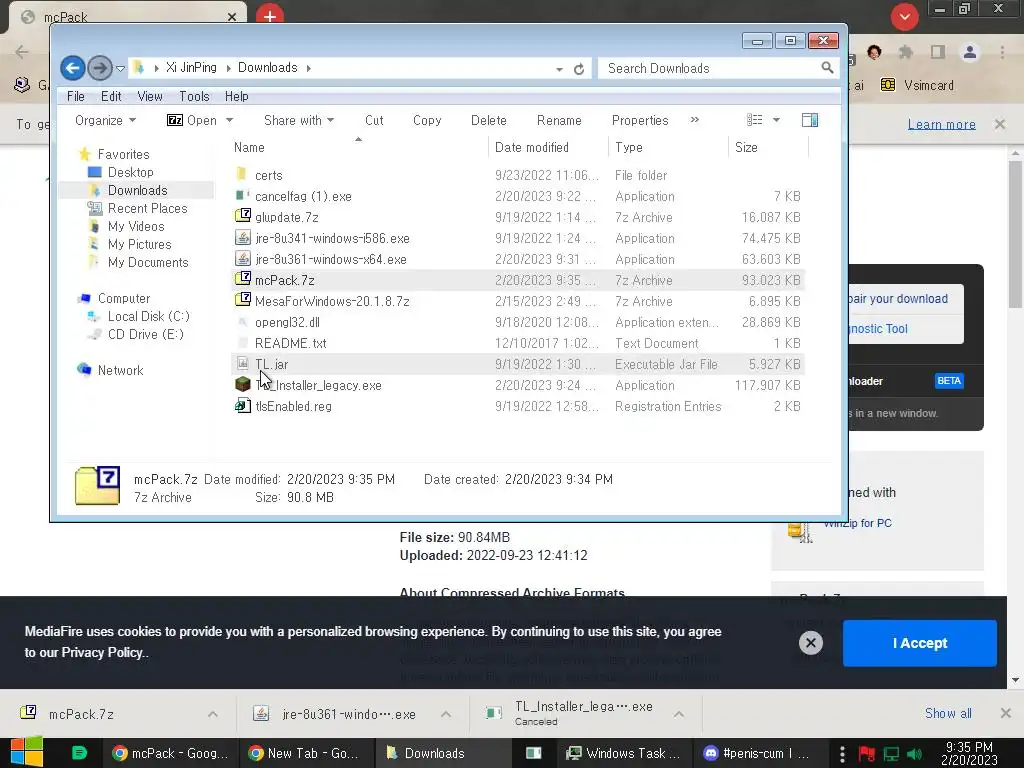Open the view options dropdown arrow
Screen dimensions: 1024x768
point(776,120)
